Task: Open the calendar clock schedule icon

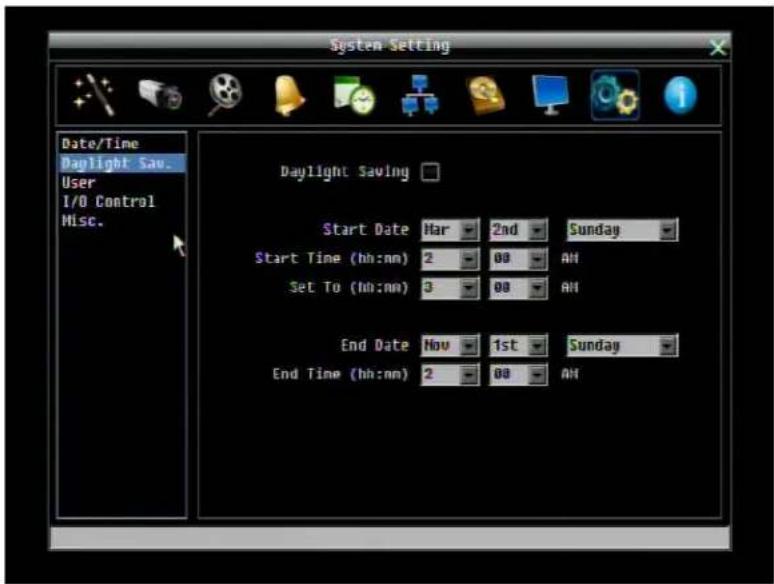Action: tap(354, 95)
